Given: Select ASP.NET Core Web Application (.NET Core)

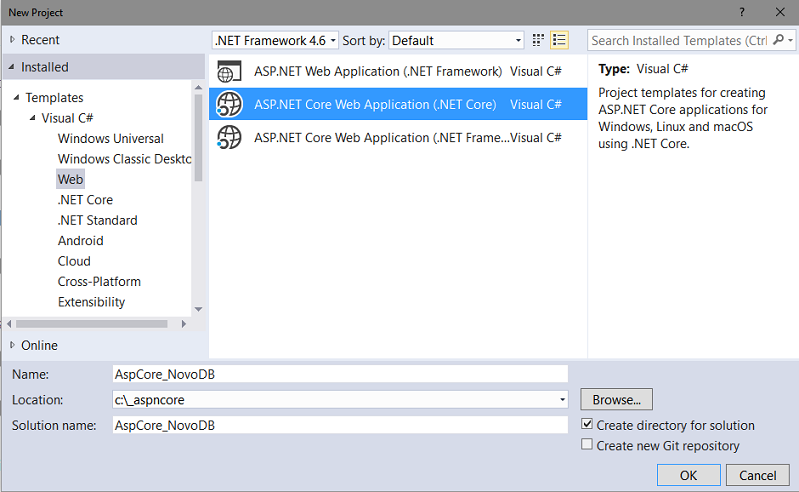Looking at the screenshot, I should point(398,104).
